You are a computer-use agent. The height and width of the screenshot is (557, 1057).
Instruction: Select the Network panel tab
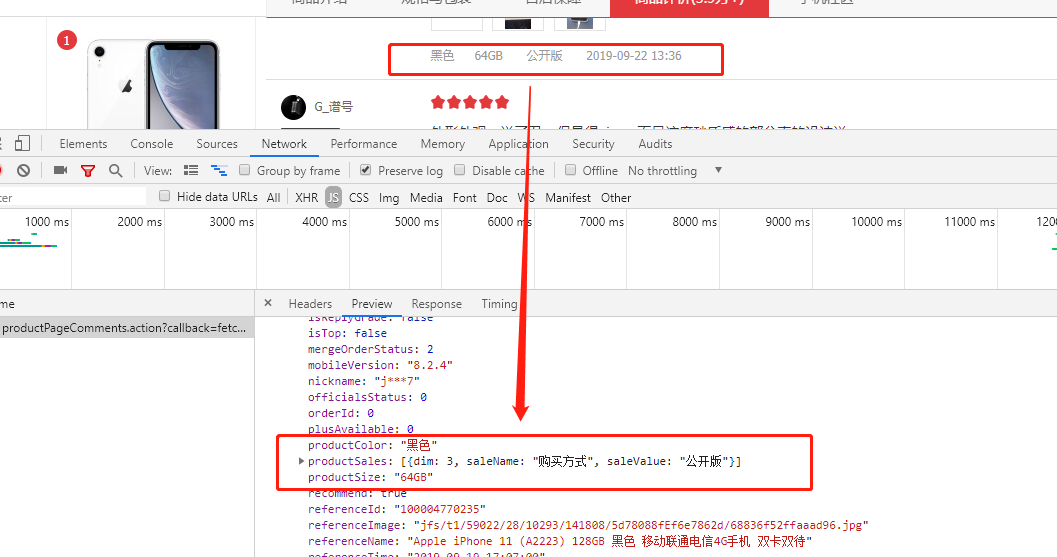click(284, 144)
